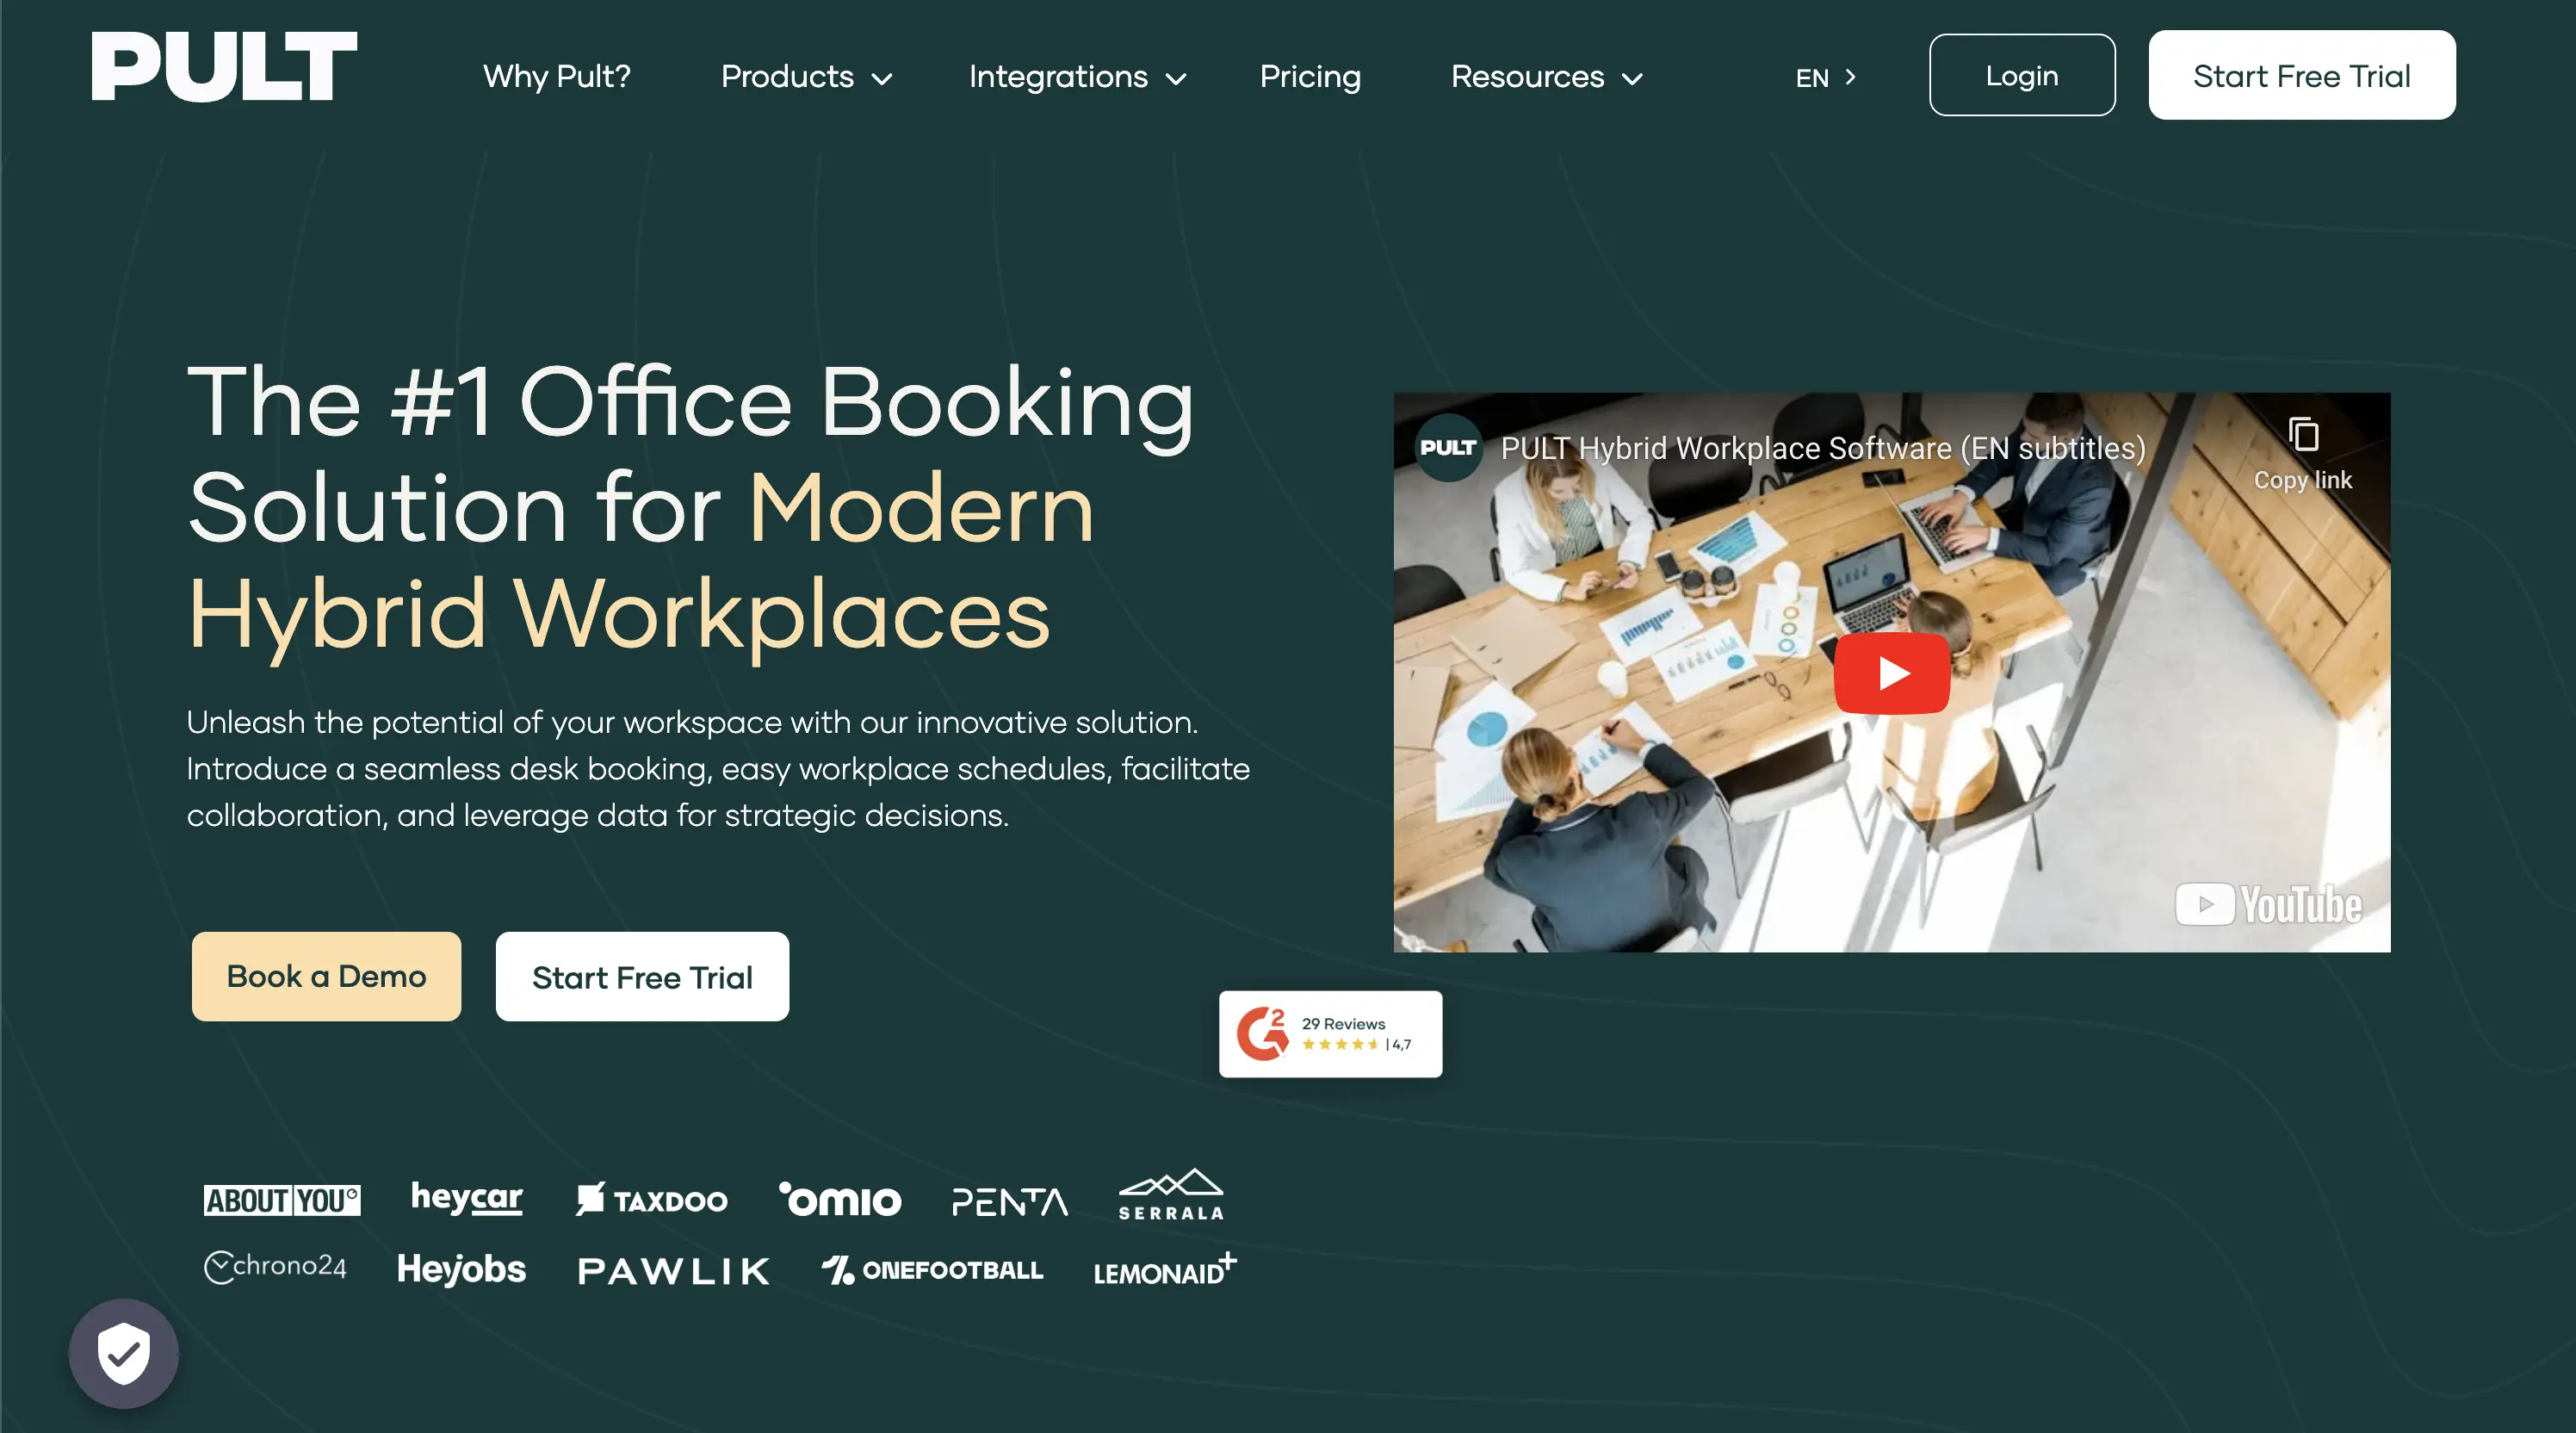Go to the Pricing page

click(1309, 77)
